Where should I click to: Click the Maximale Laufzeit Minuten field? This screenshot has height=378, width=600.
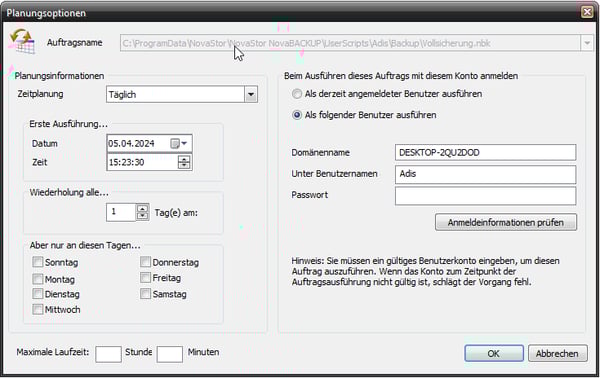pyautogui.click(x=170, y=354)
